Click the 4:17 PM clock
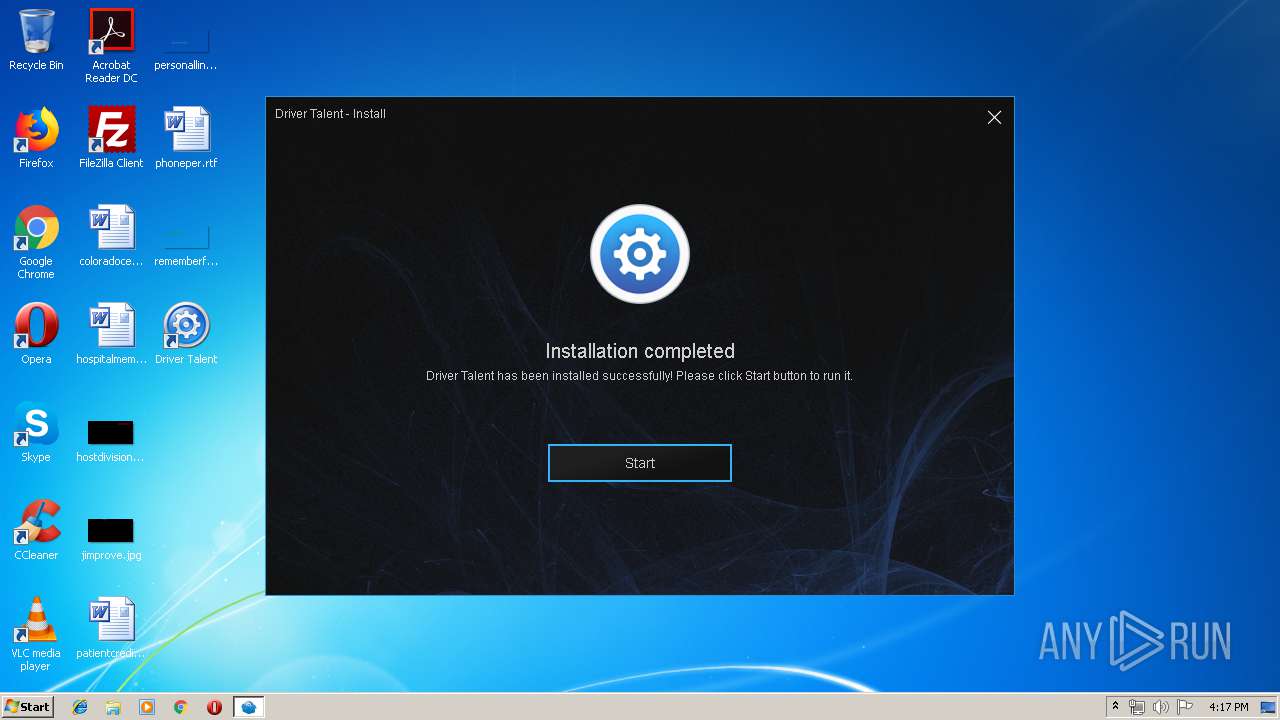The height and width of the screenshot is (720, 1280). (x=1228, y=707)
